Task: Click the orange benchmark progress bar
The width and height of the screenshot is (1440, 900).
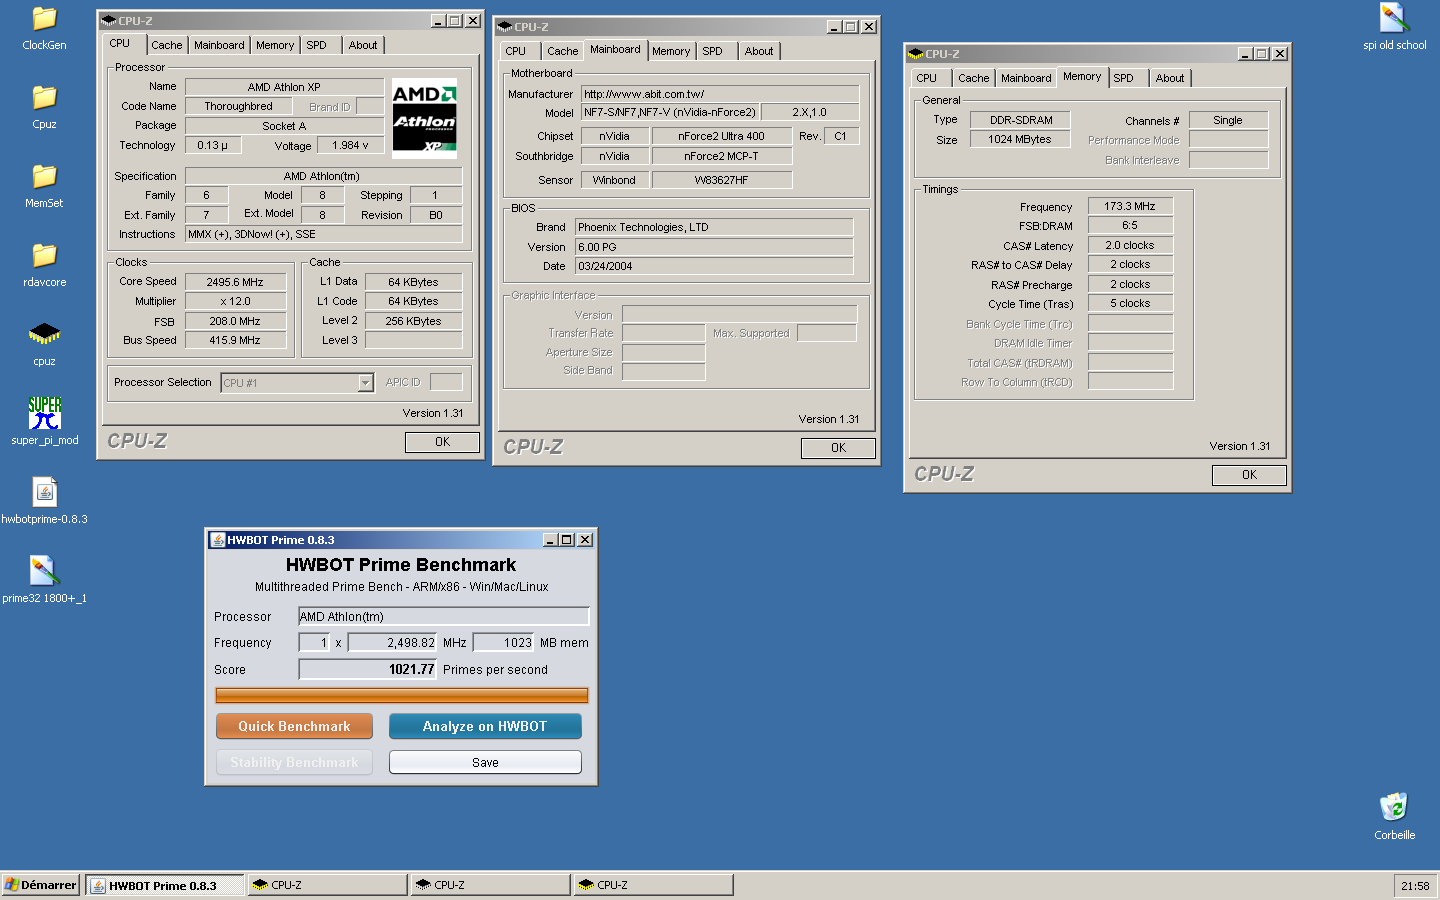Action: pos(402,695)
